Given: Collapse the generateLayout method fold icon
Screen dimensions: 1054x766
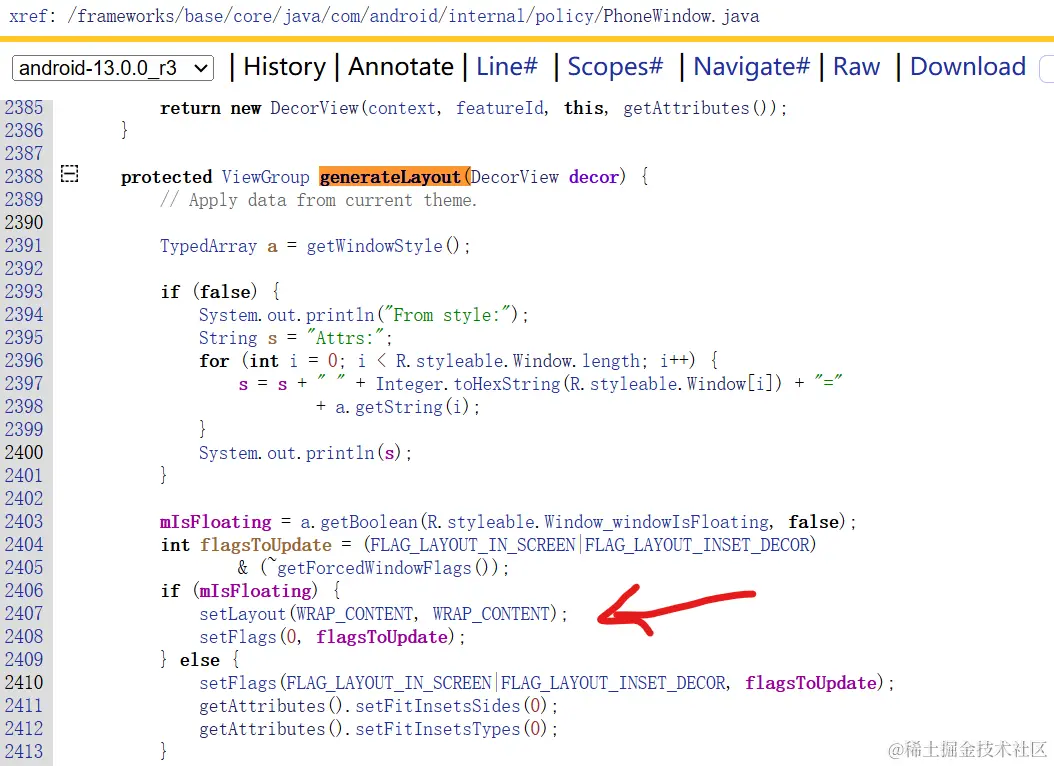Looking at the screenshot, I should 69,174.
